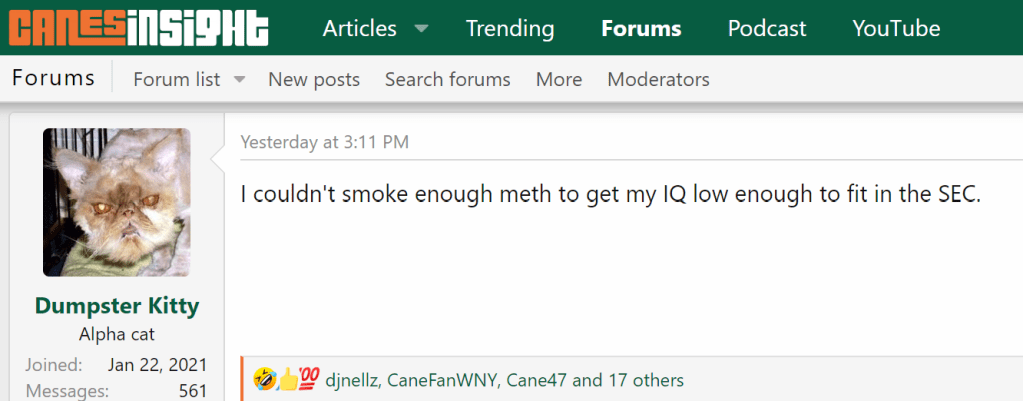1023x401 pixels.
Task: Open Search forums
Action: coord(447,79)
